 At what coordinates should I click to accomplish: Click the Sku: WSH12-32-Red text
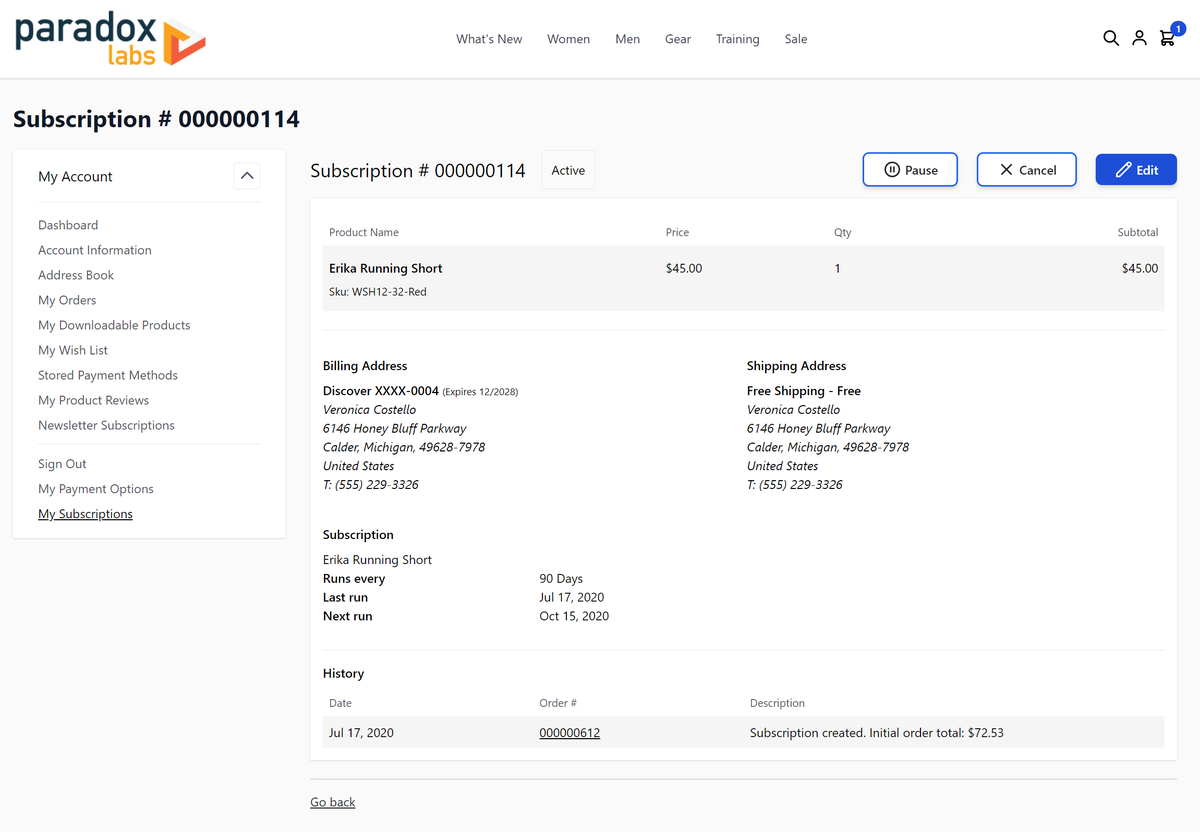pos(378,292)
